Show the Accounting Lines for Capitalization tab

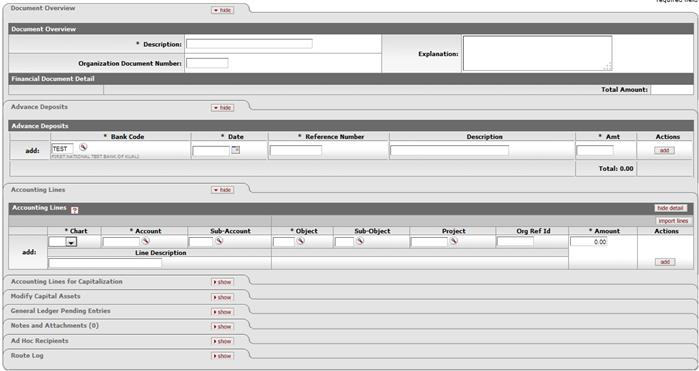[x=222, y=282]
